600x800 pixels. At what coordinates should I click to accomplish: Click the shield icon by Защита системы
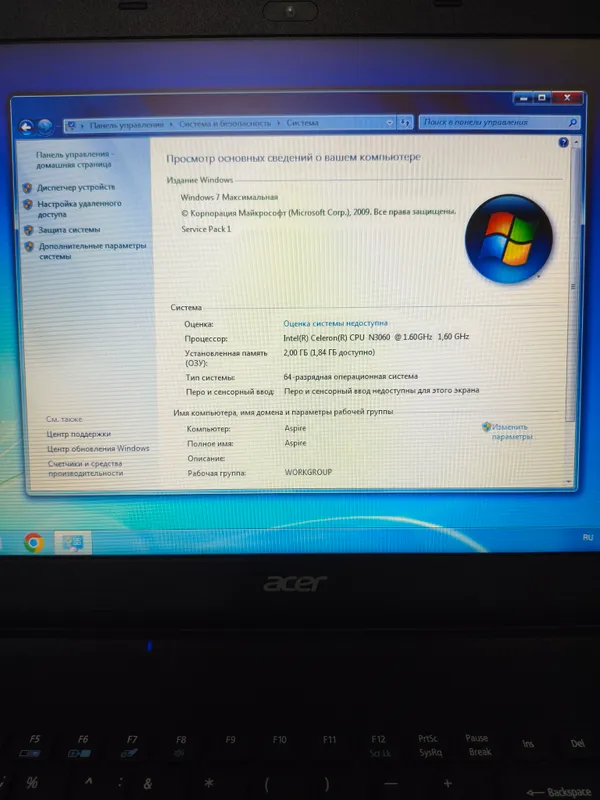[x=29, y=230]
